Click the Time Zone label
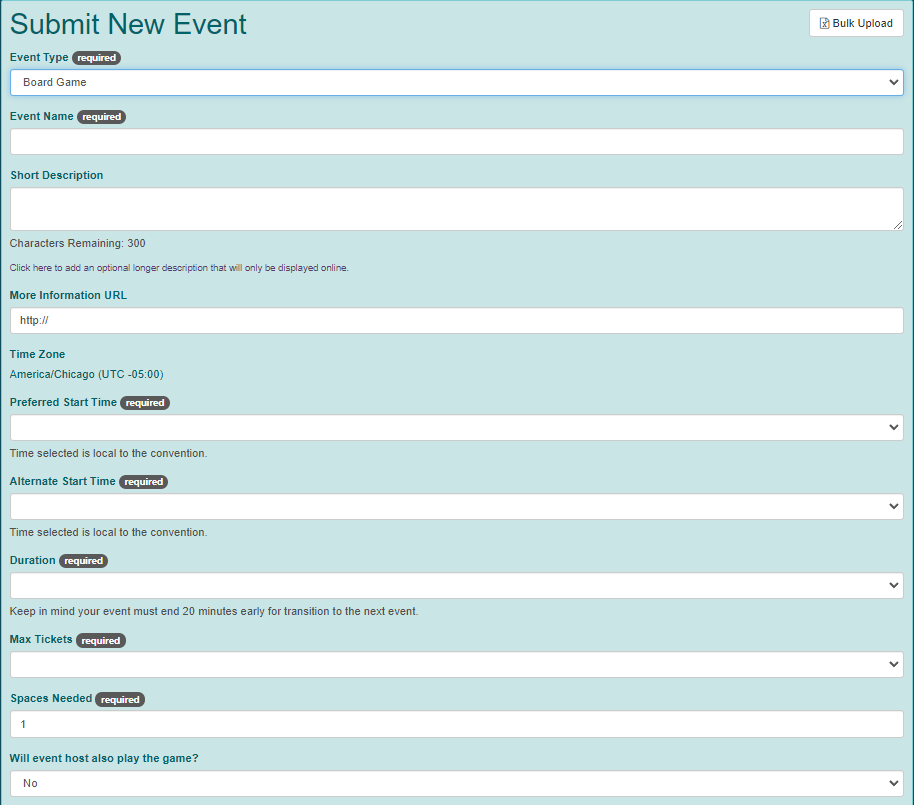 click(37, 354)
